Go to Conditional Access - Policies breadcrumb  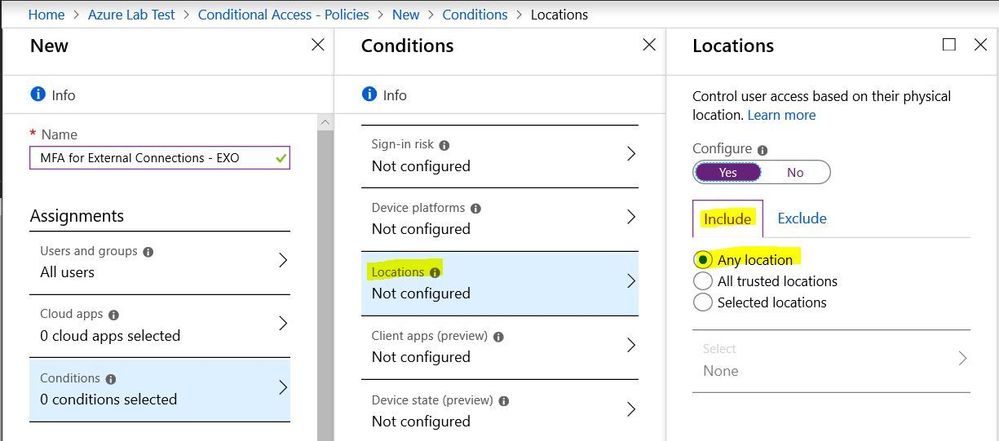(x=283, y=15)
